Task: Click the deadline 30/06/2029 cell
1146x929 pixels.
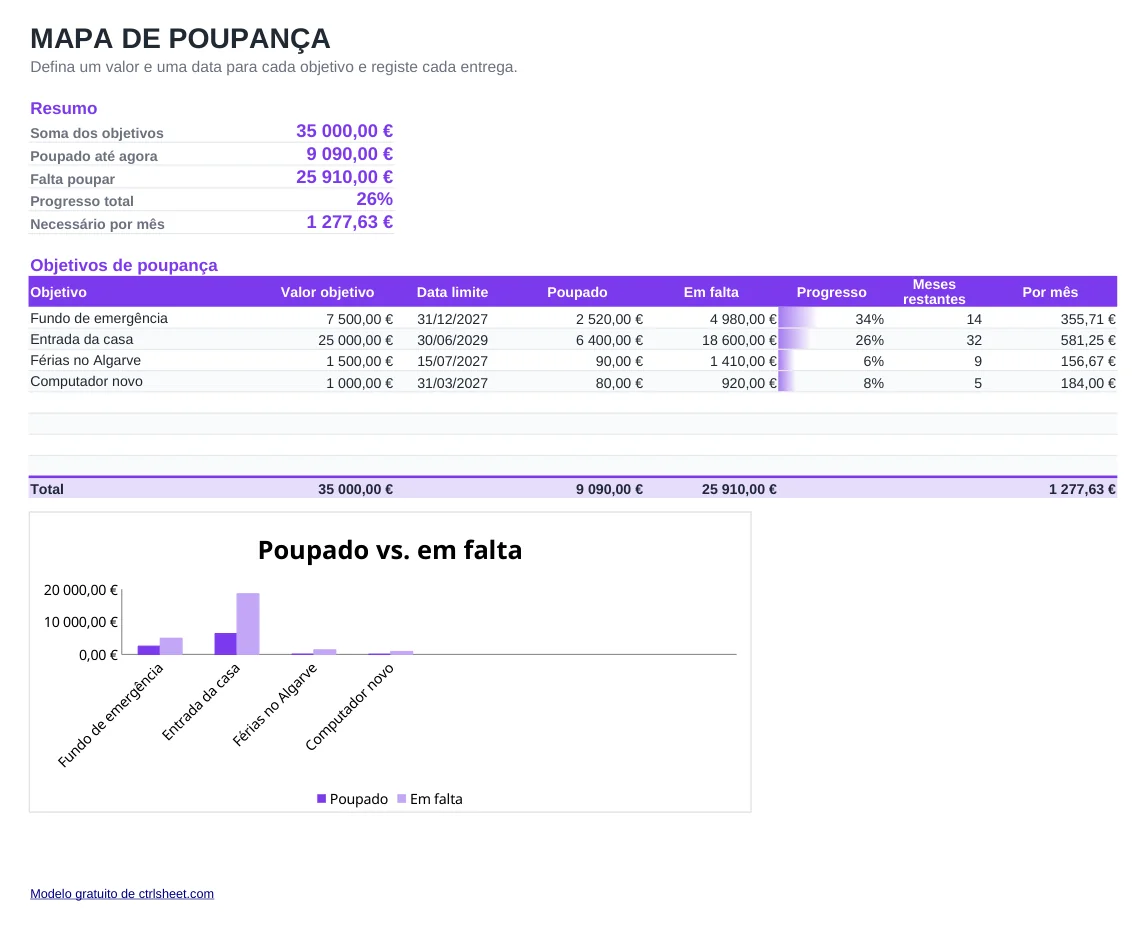Action: (x=452, y=341)
